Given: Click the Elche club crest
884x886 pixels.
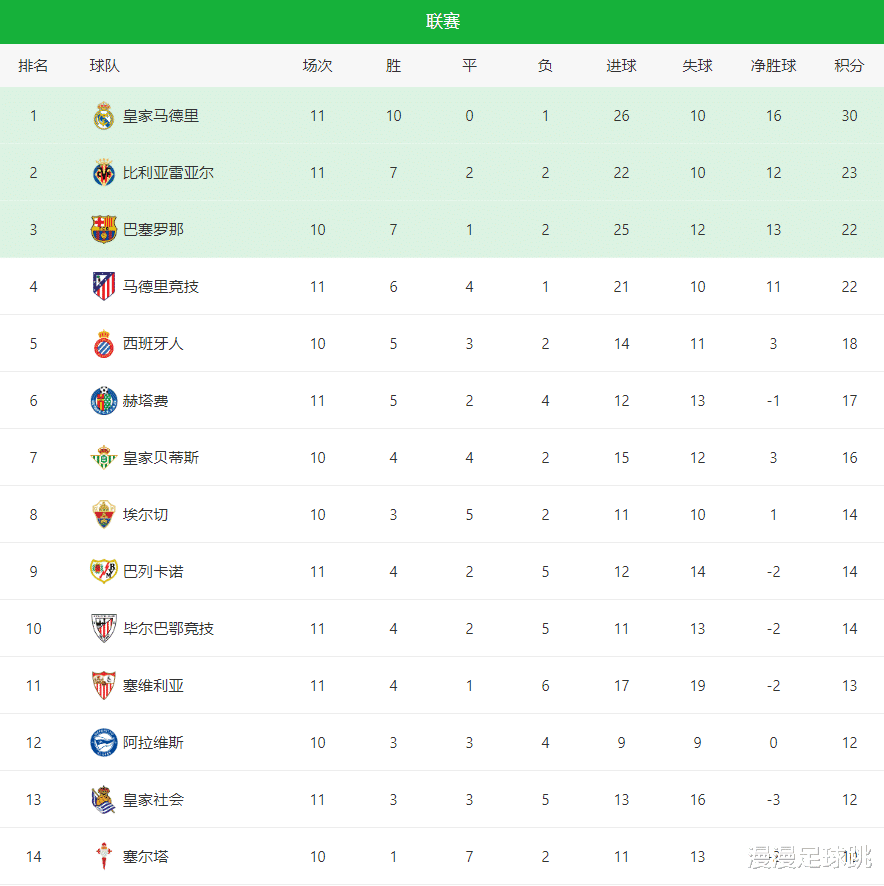Looking at the screenshot, I should coord(104,515).
